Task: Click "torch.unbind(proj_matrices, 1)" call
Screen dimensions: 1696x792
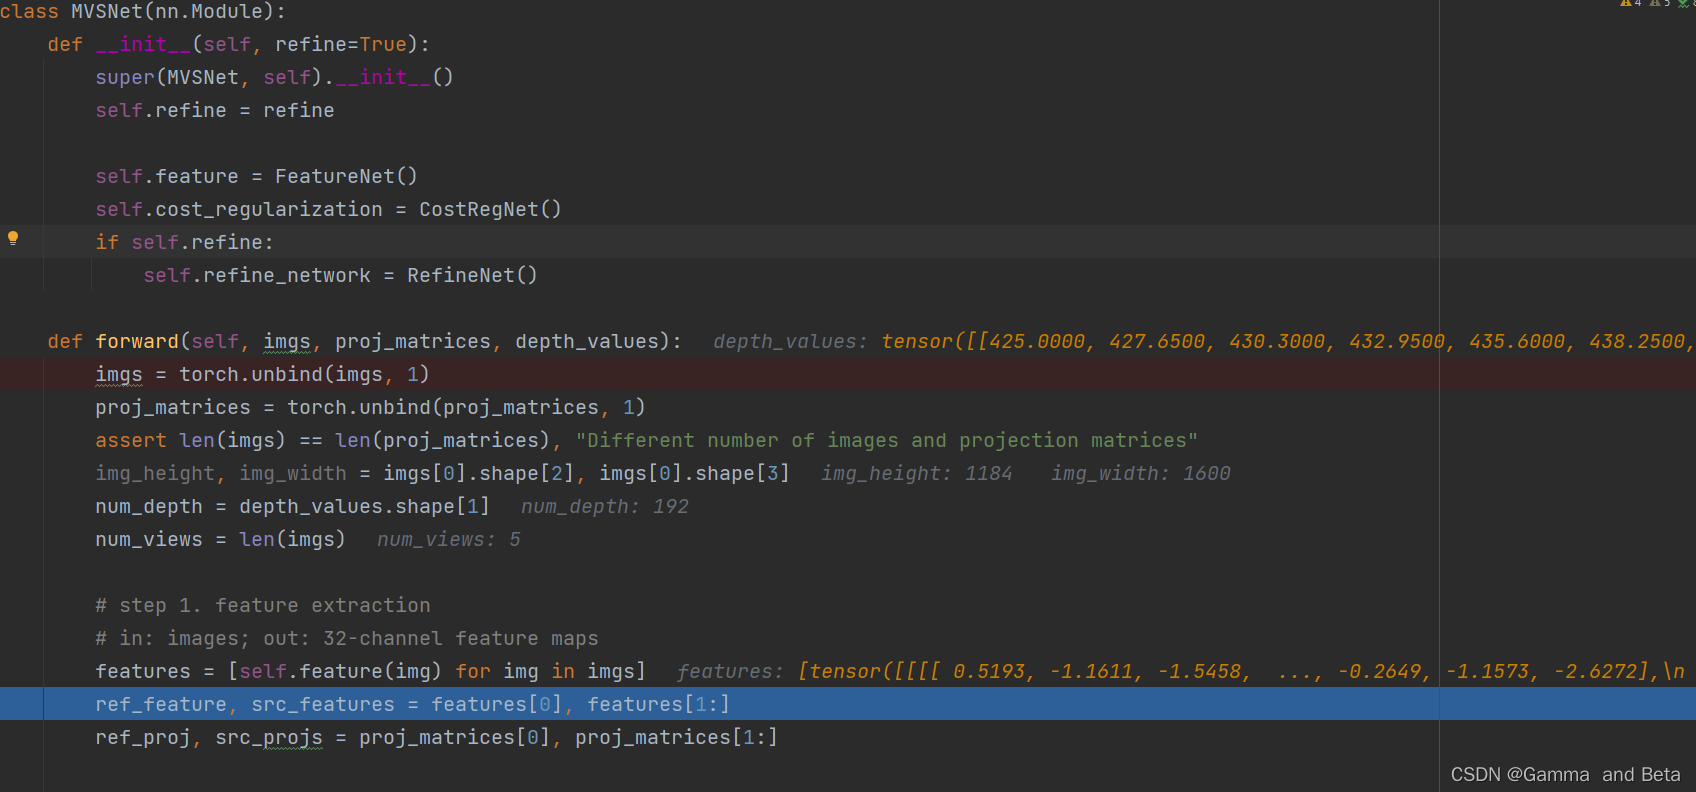Action: pyautogui.click(x=466, y=407)
